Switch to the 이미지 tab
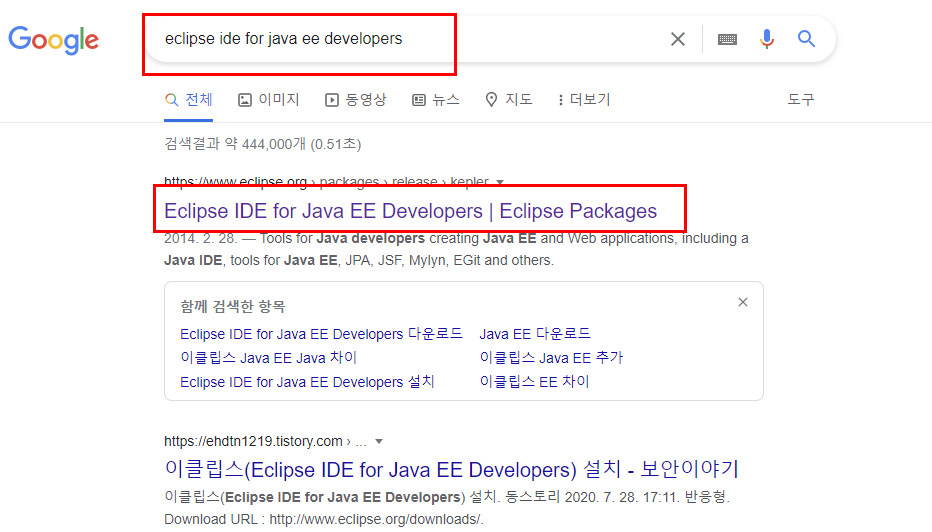This screenshot has width=932, height=532. coord(269,99)
